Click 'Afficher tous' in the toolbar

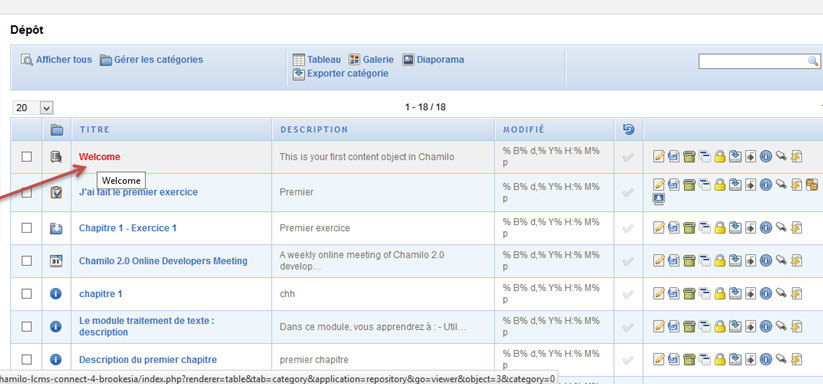coord(56,60)
